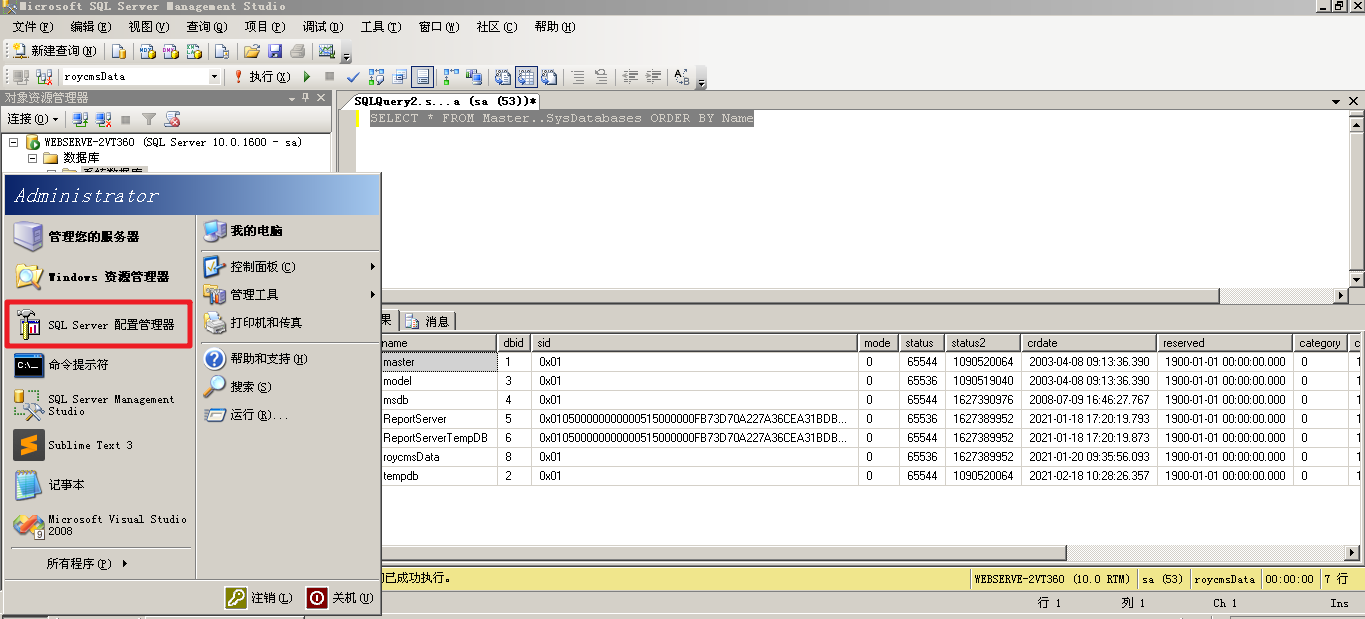
Task: Switch to the 消息 results tab
Action: [428, 321]
